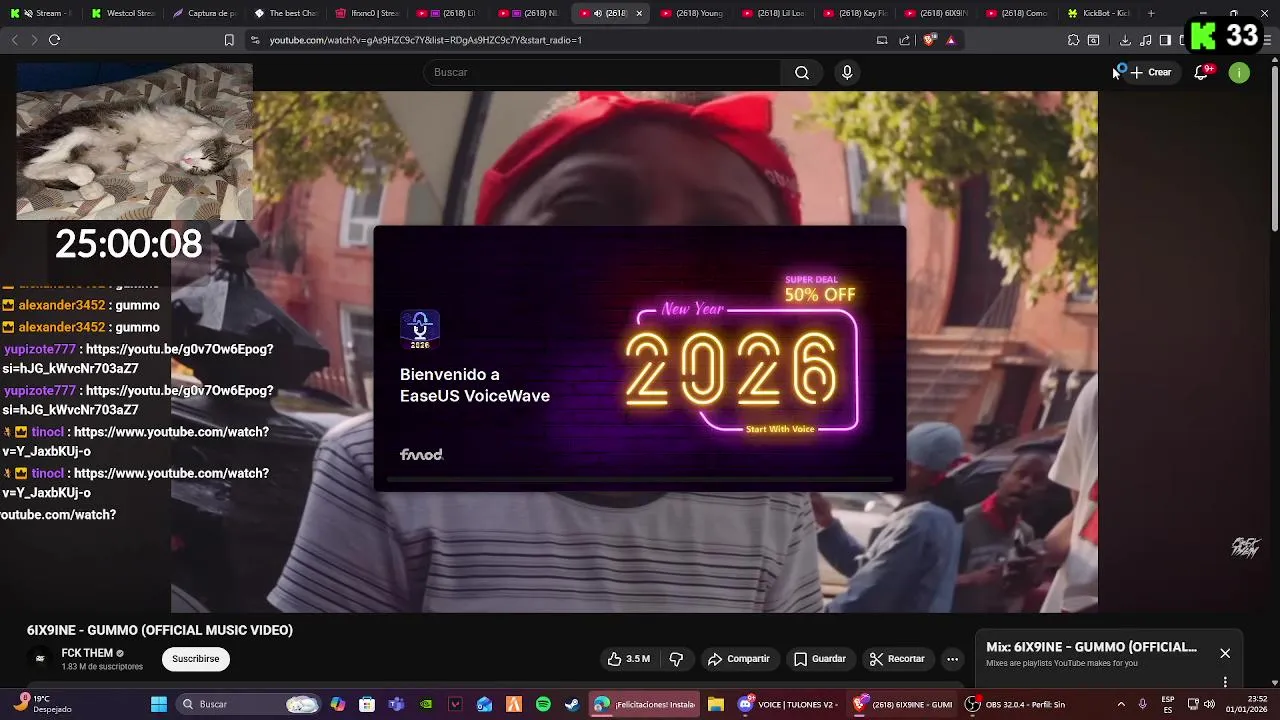The height and width of the screenshot is (720, 1280).
Task: Open Copilot icon in the taskbar
Action: pyautogui.click(x=338, y=704)
